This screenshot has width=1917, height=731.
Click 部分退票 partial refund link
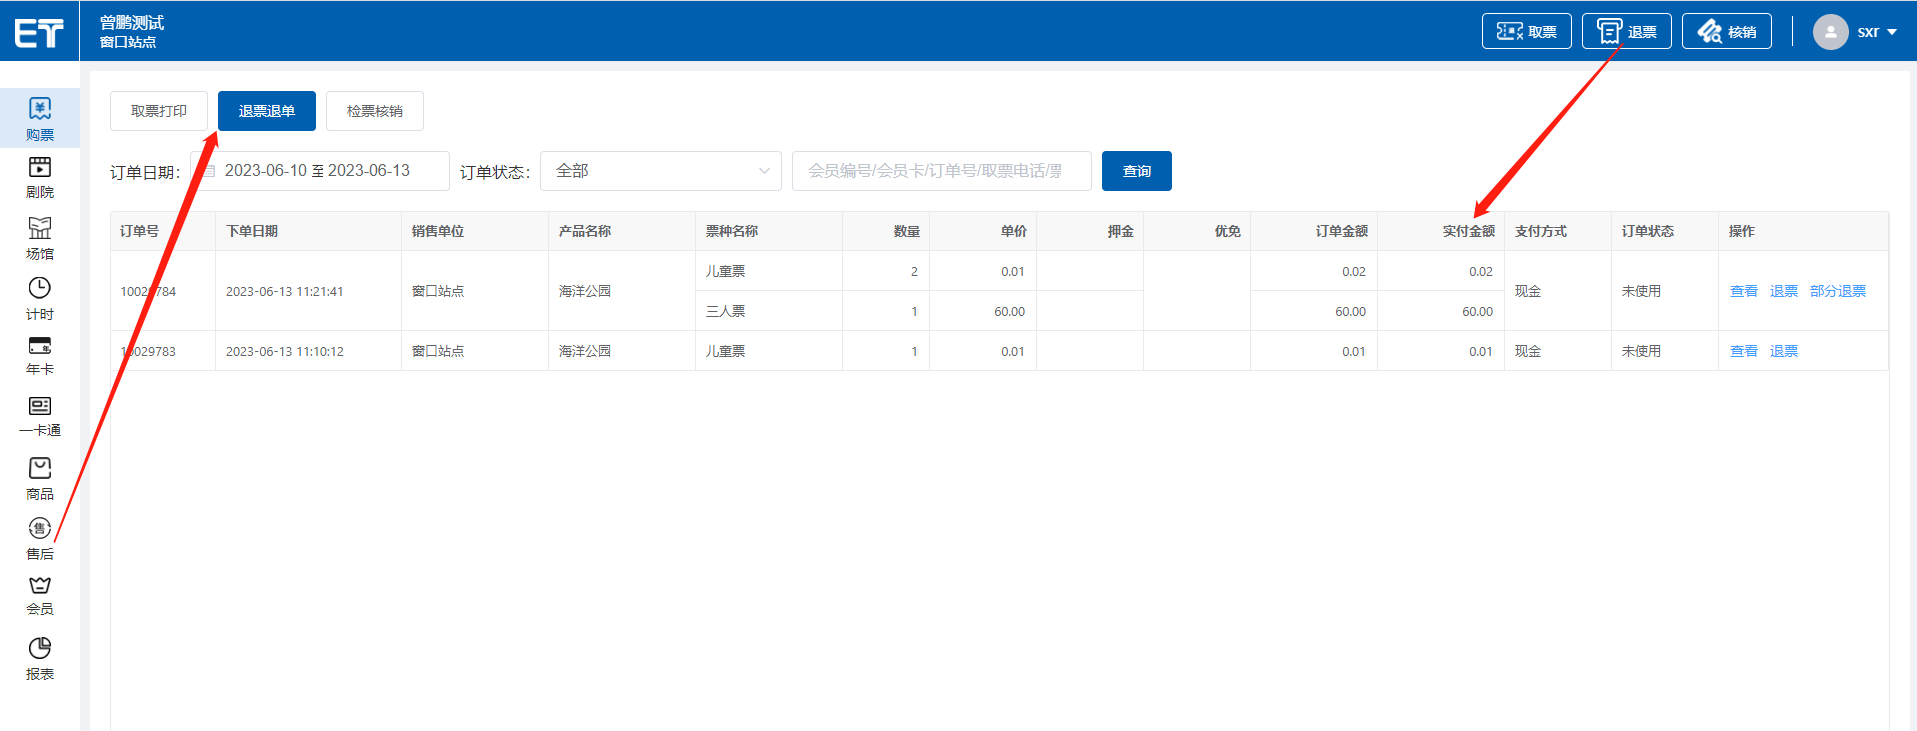point(1837,291)
